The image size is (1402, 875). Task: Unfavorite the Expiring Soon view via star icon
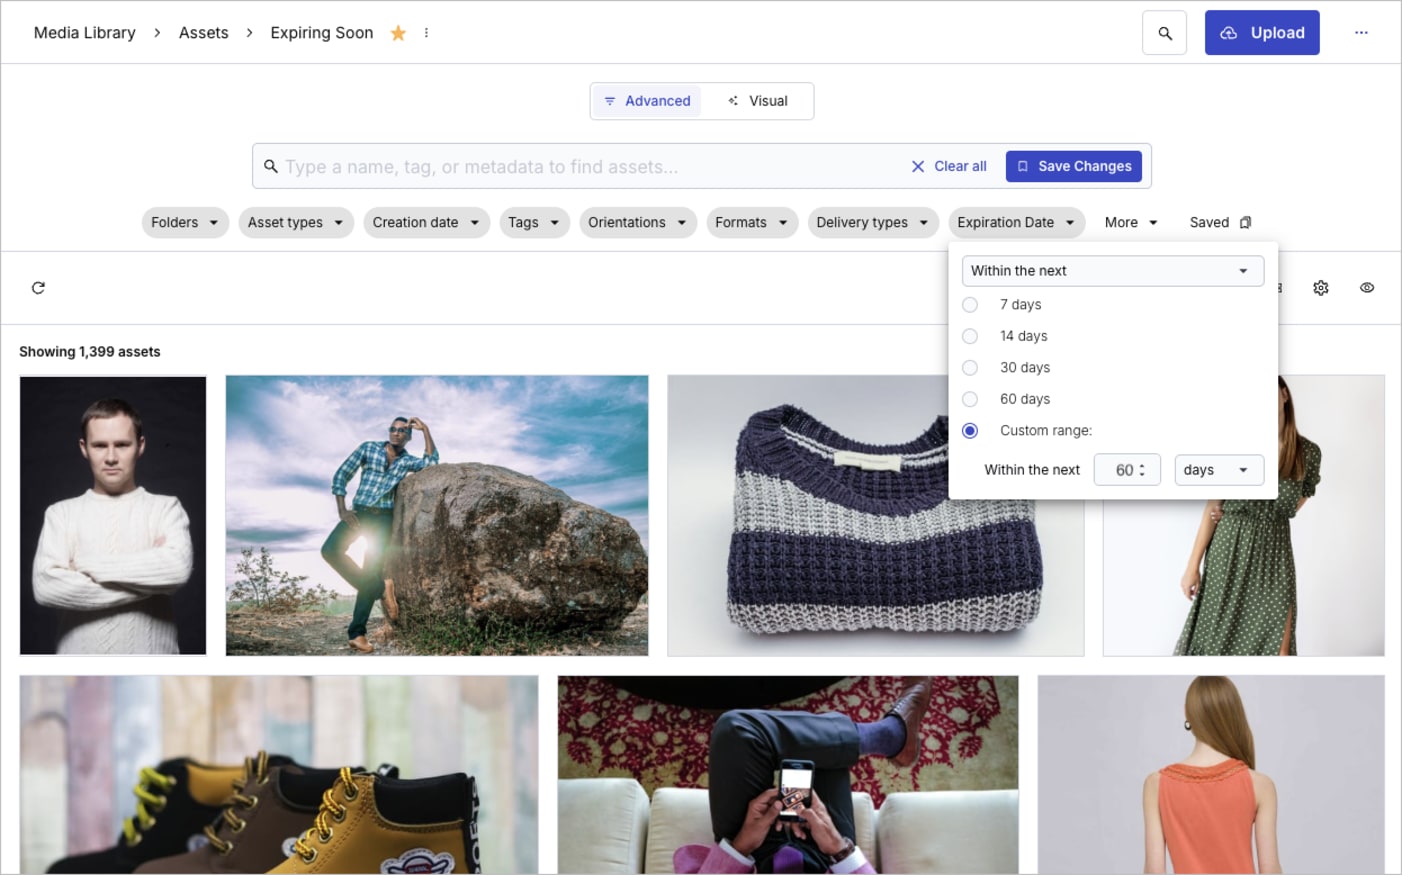pos(397,32)
